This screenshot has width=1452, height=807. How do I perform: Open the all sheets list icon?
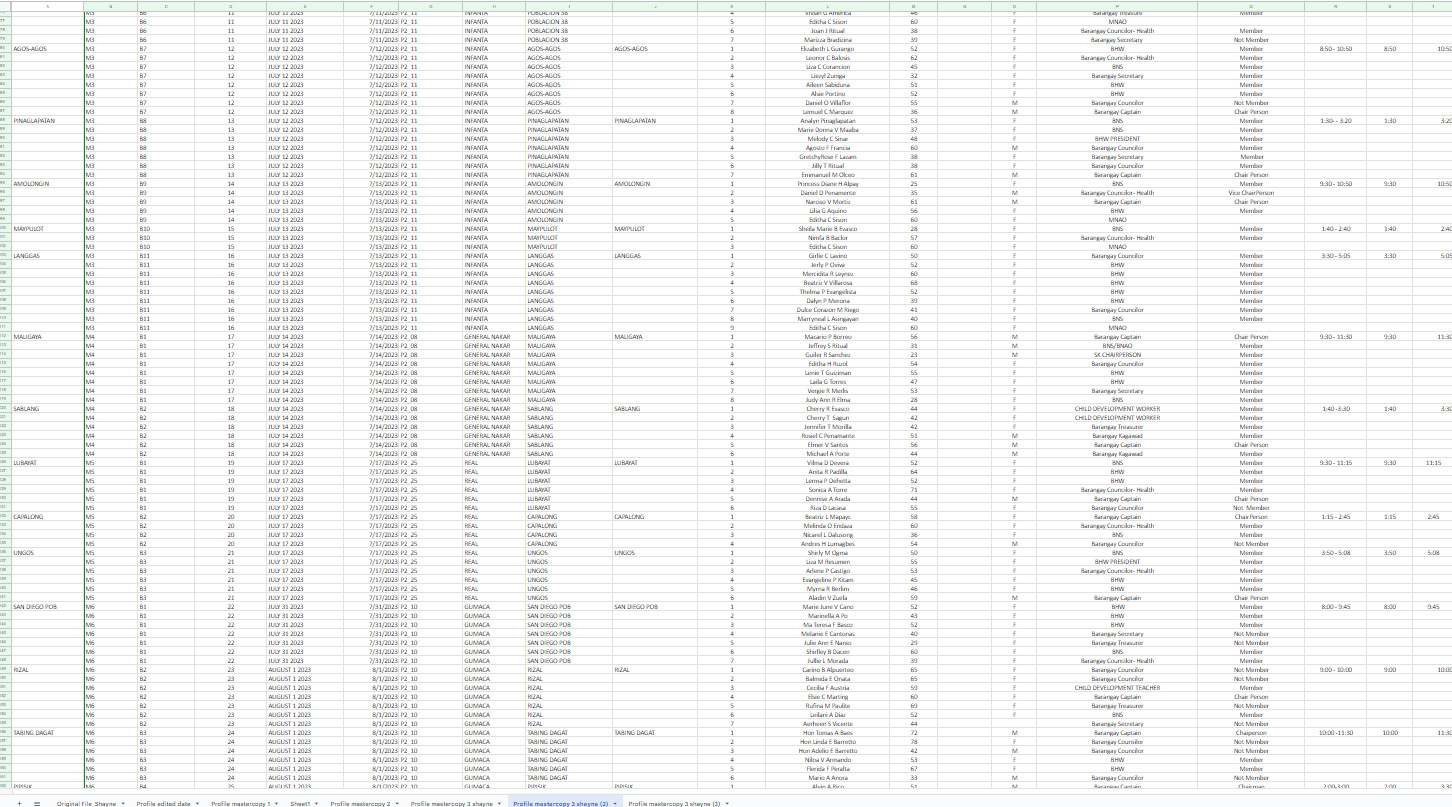37,803
